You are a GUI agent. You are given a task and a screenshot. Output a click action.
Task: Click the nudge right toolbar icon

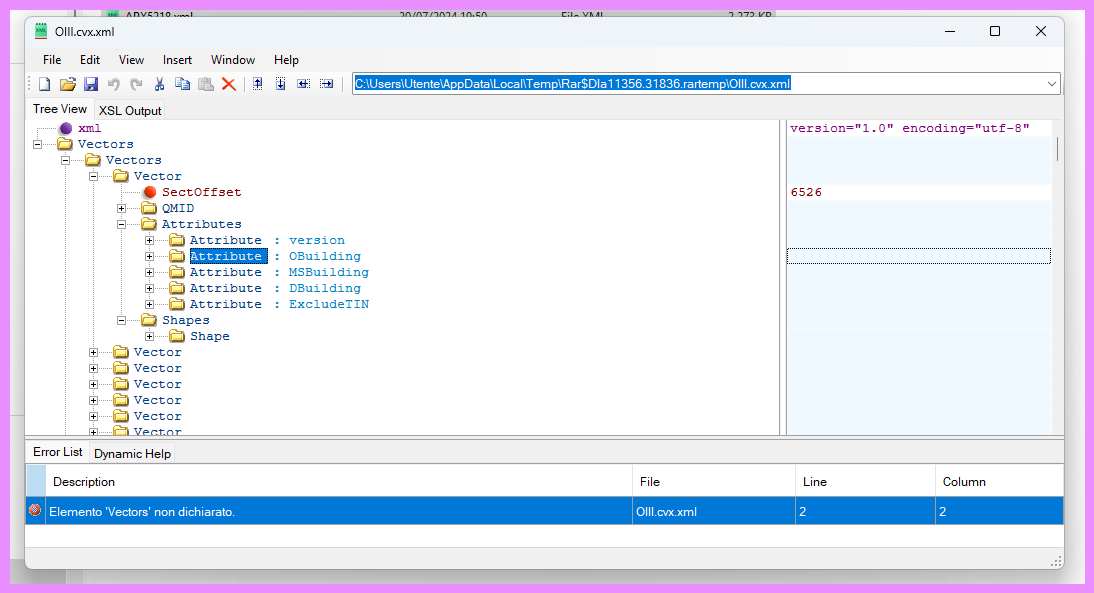tap(326, 84)
